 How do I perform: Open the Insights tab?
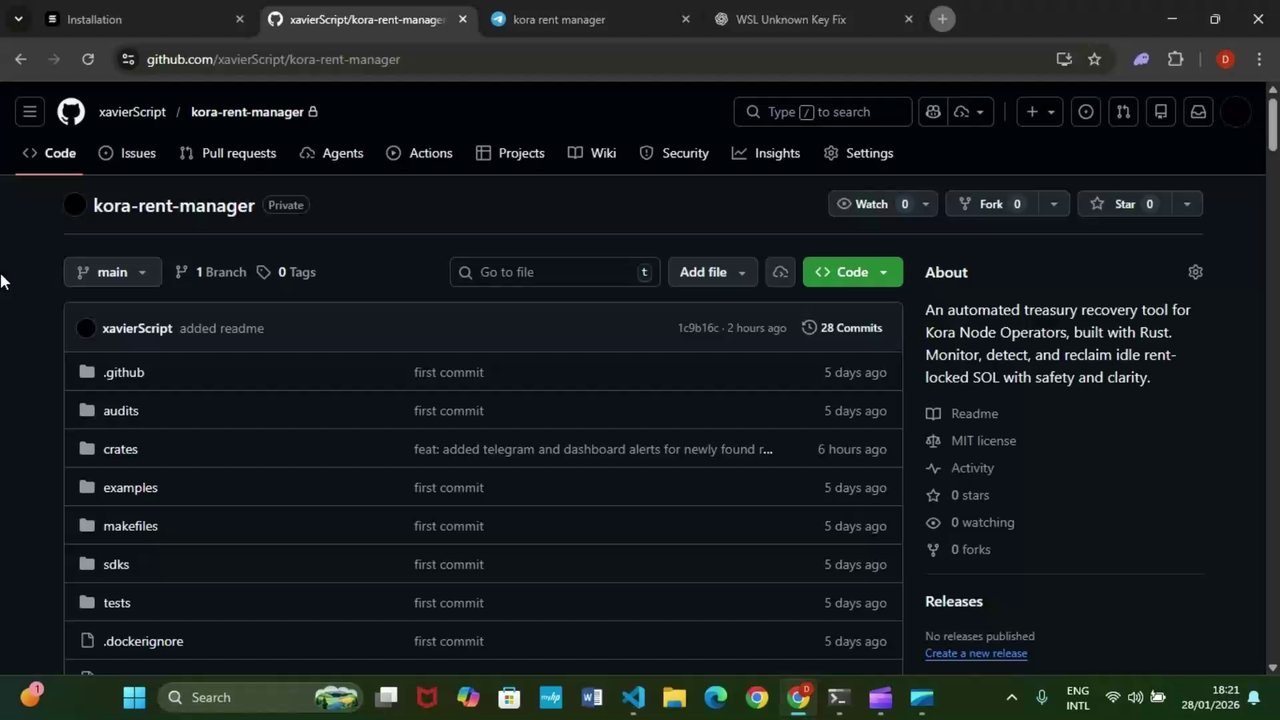(x=766, y=153)
